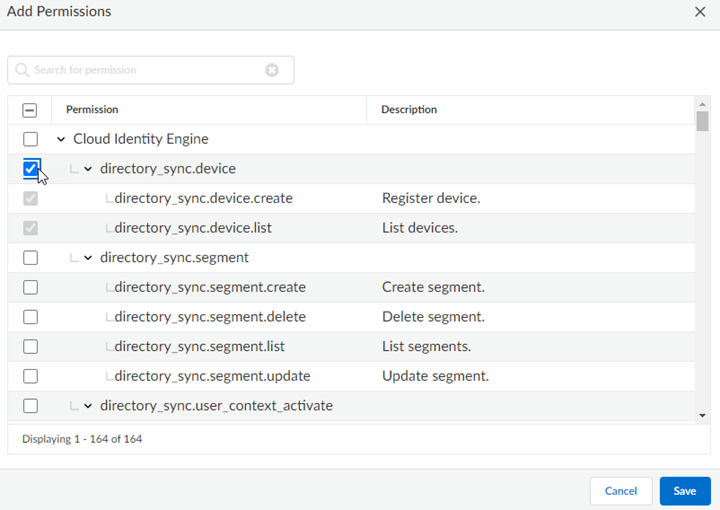Click the scroll down arrow on the list
Image resolution: width=720 pixels, height=510 pixels.
tap(702, 415)
